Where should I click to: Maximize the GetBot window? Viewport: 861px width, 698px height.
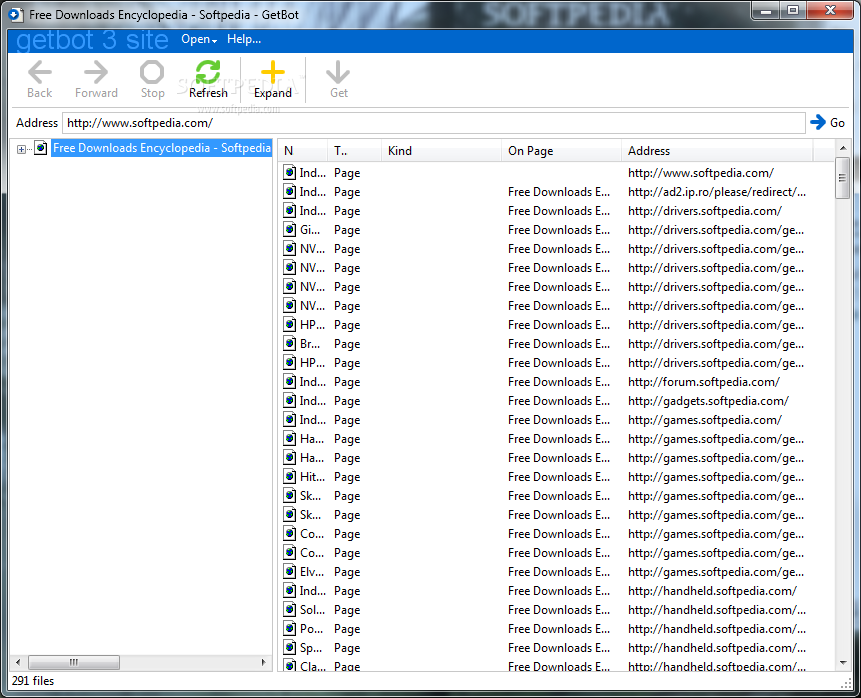tap(792, 10)
